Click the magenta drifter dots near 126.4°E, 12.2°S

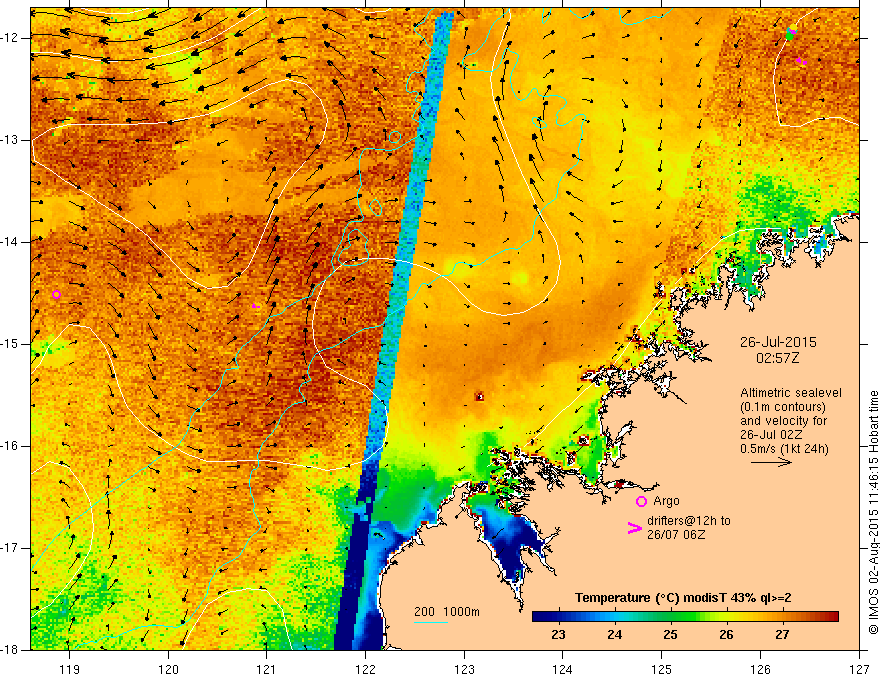click(x=801, y=61)
